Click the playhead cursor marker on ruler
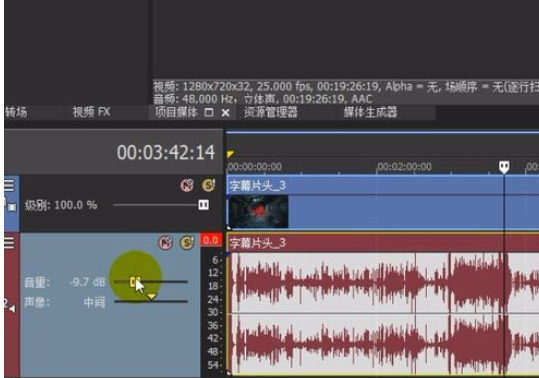Viewport: 539px width, 378px height. pyautogui.click(x=504, y=167)
